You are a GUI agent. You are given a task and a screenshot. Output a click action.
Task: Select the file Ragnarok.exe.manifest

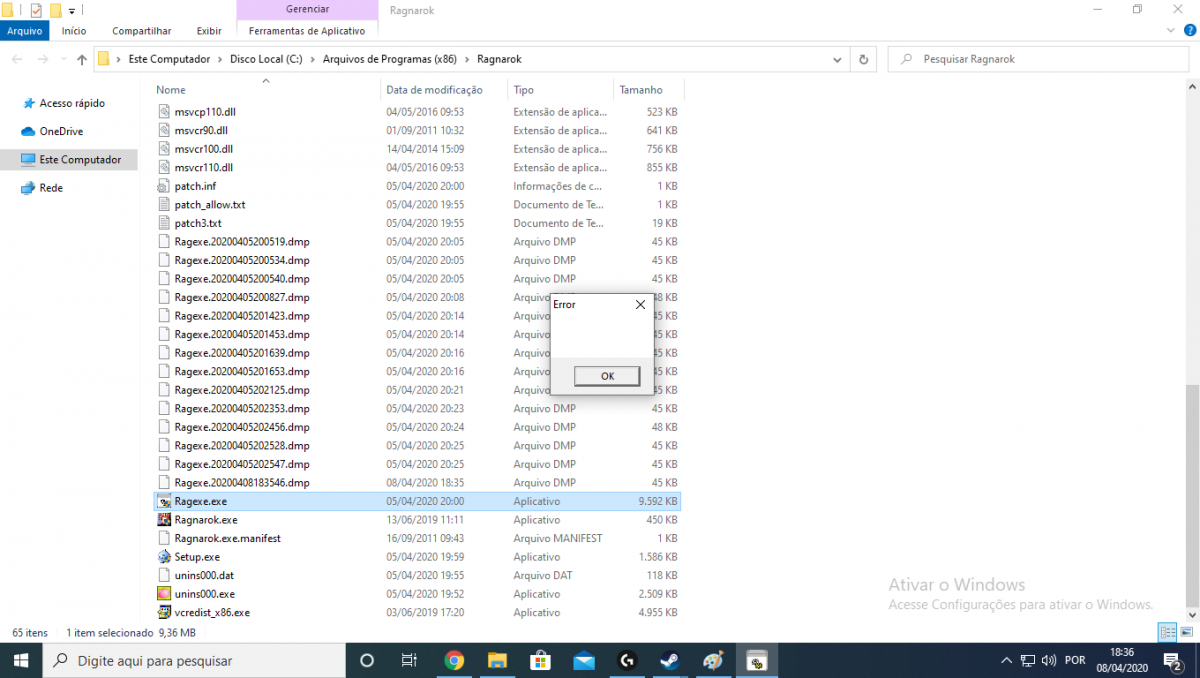coord(227,538)
